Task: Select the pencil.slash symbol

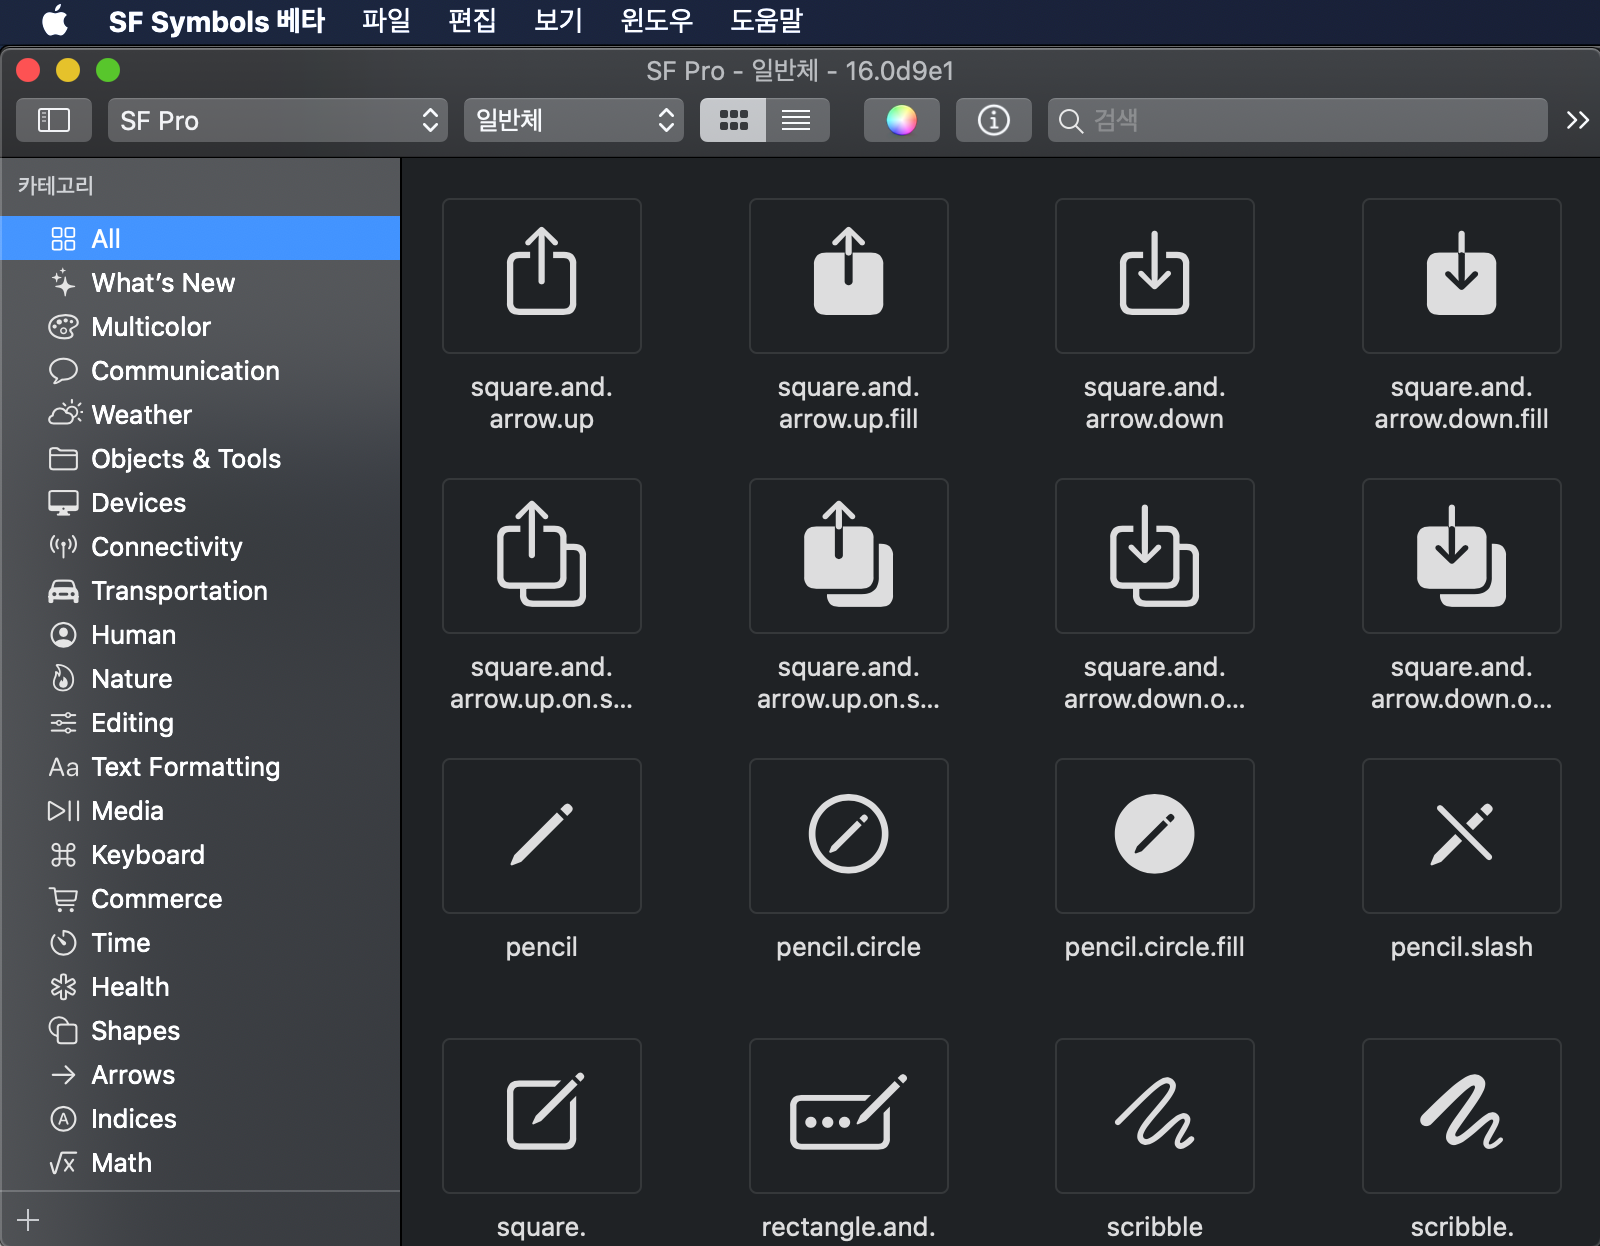Action: point(1462,836)
